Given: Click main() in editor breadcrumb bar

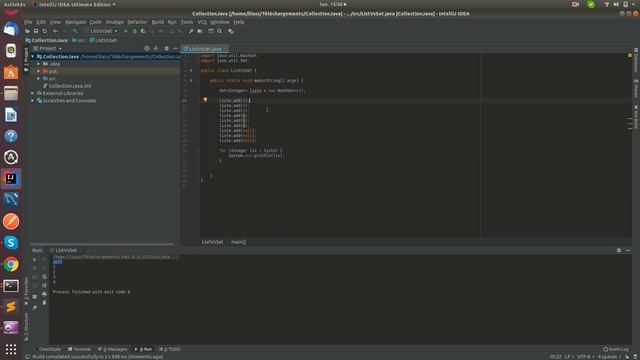Looking at the screenshot, I should point(238,242).
